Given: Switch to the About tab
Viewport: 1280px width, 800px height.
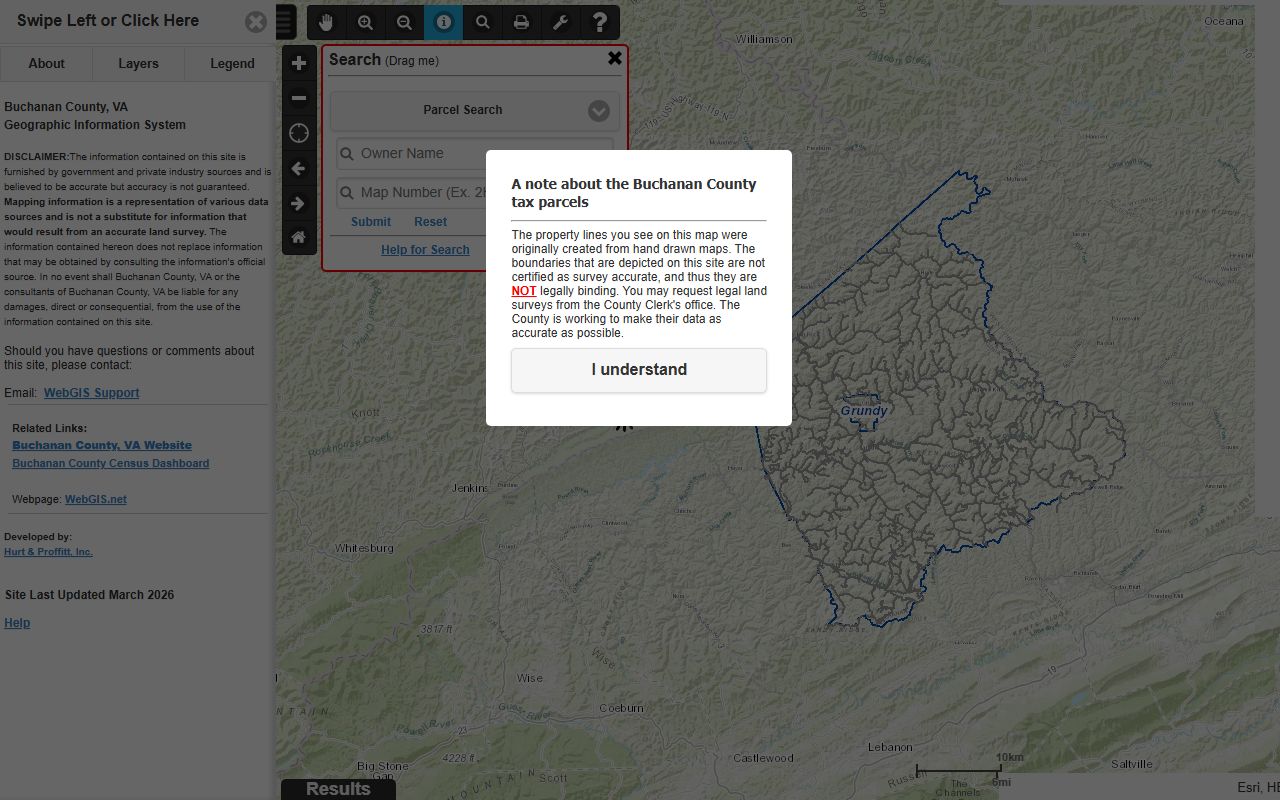Looking at the screenshot, I should coord(46,63).
